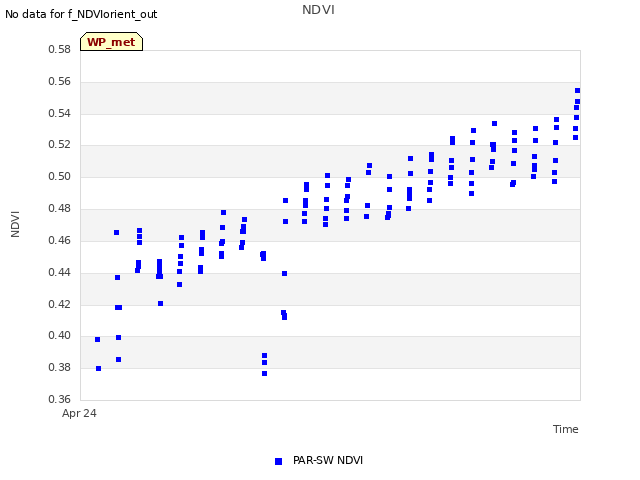Click the WP_met label tag
Image resolution: width=640 pixels, height=480 pixels.
(x=111, y=42)
